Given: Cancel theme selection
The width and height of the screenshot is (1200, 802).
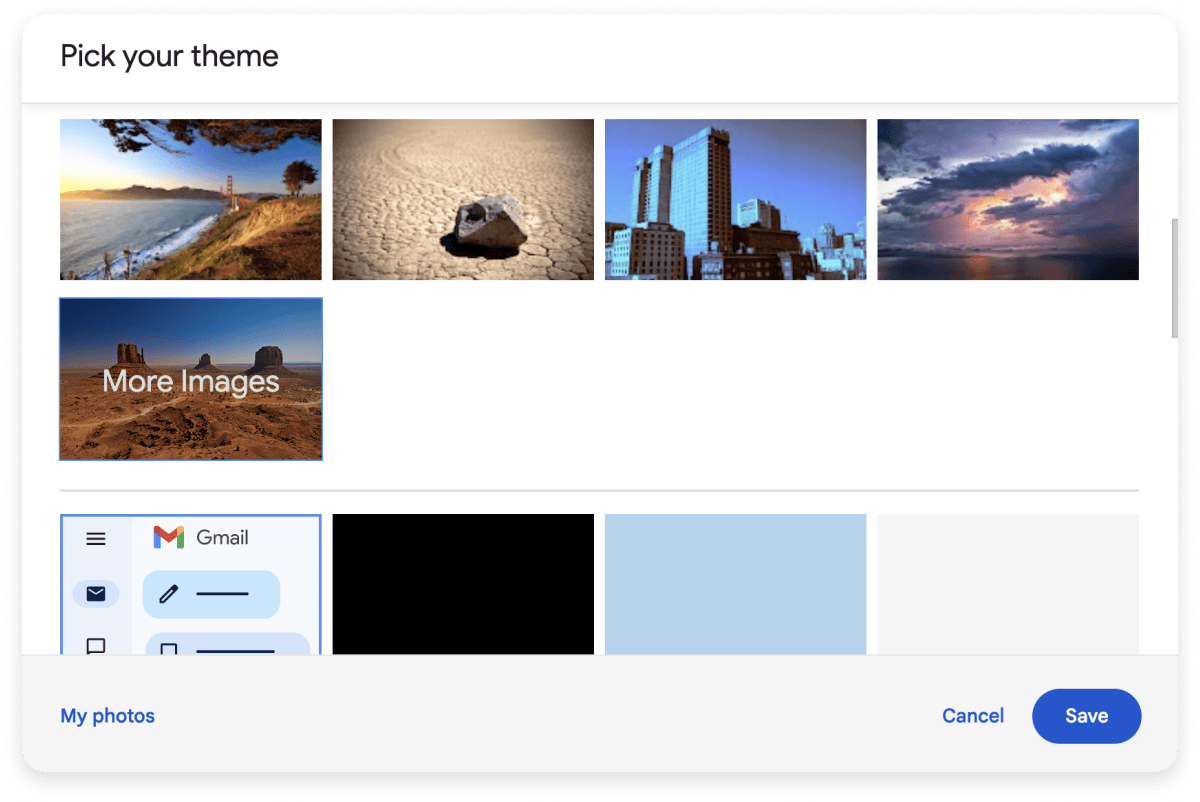Looking at the screenshot, I should [972, 715].
